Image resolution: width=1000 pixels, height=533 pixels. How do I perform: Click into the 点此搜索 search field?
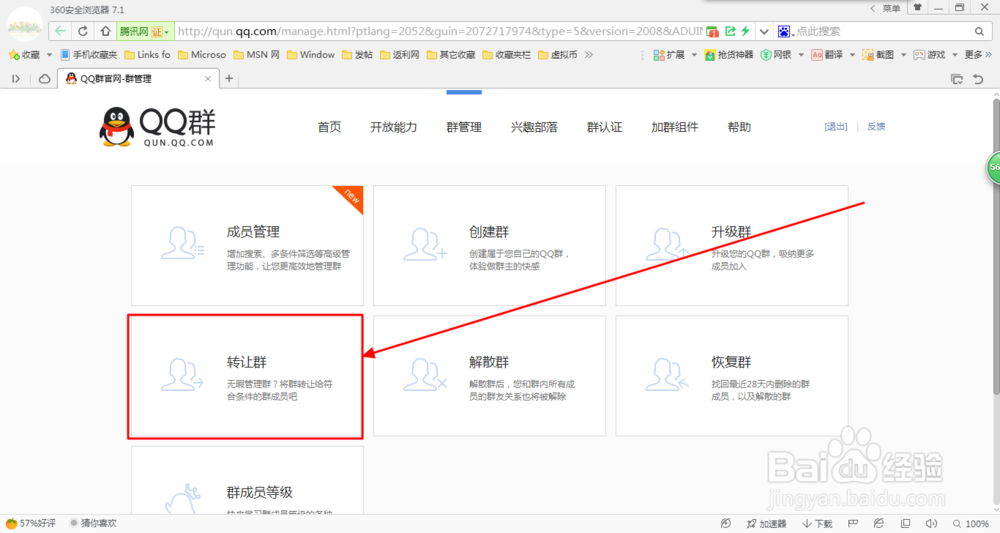click(883, 31)
